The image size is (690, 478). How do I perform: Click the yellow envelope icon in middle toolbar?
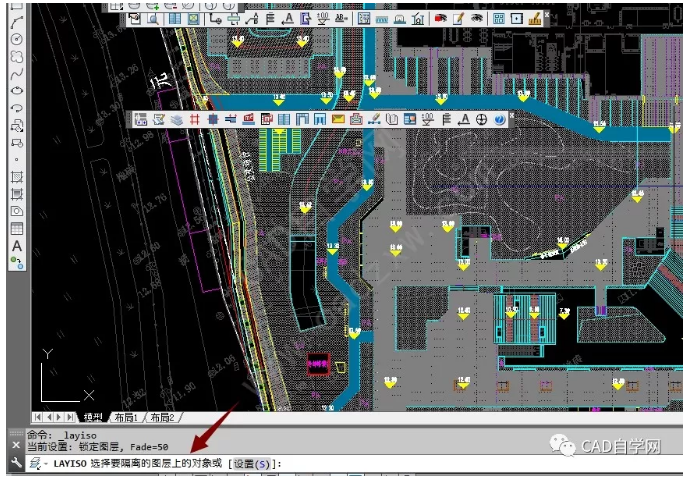pos(338,120)
